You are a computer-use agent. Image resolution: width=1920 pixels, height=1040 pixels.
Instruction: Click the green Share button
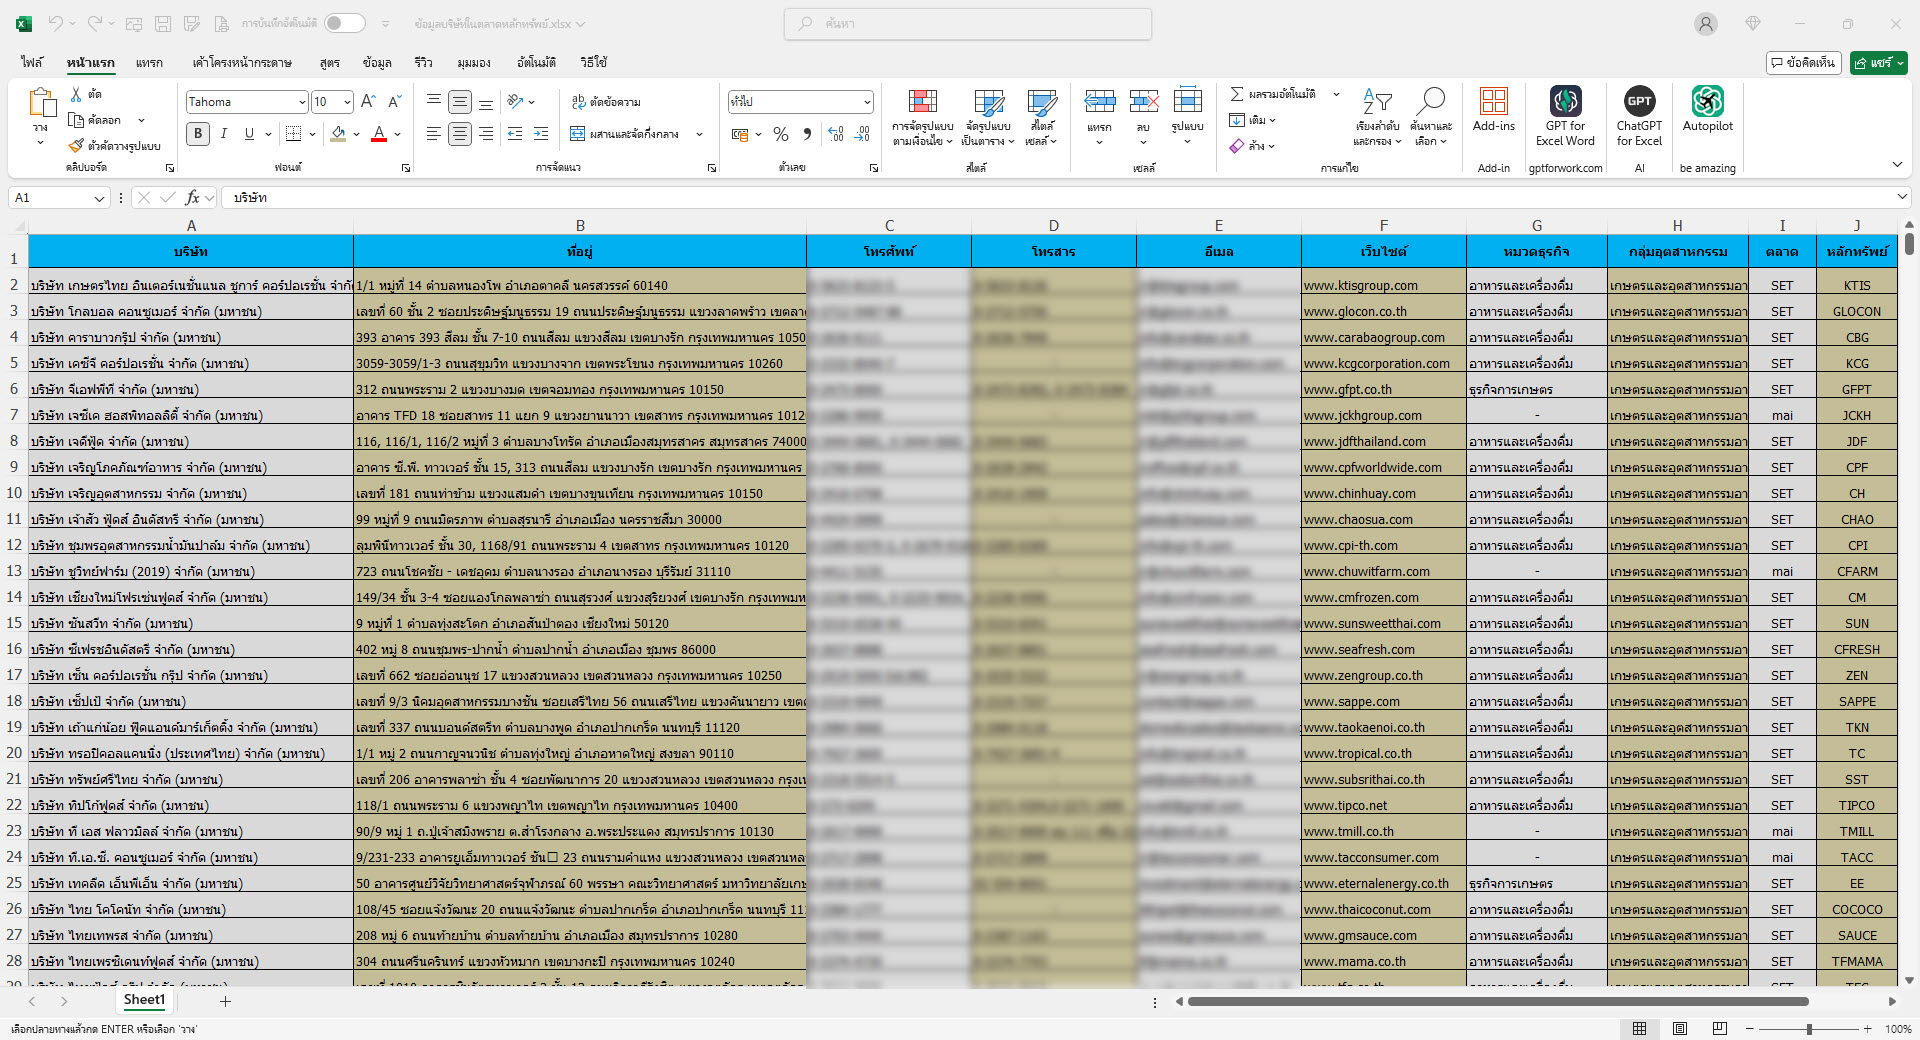coord(1878,62)
